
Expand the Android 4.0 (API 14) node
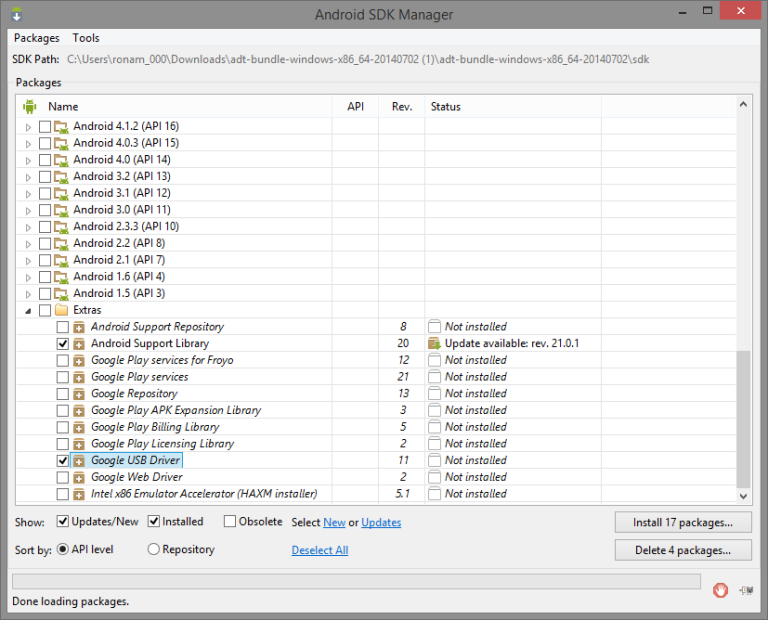(28, 160)
